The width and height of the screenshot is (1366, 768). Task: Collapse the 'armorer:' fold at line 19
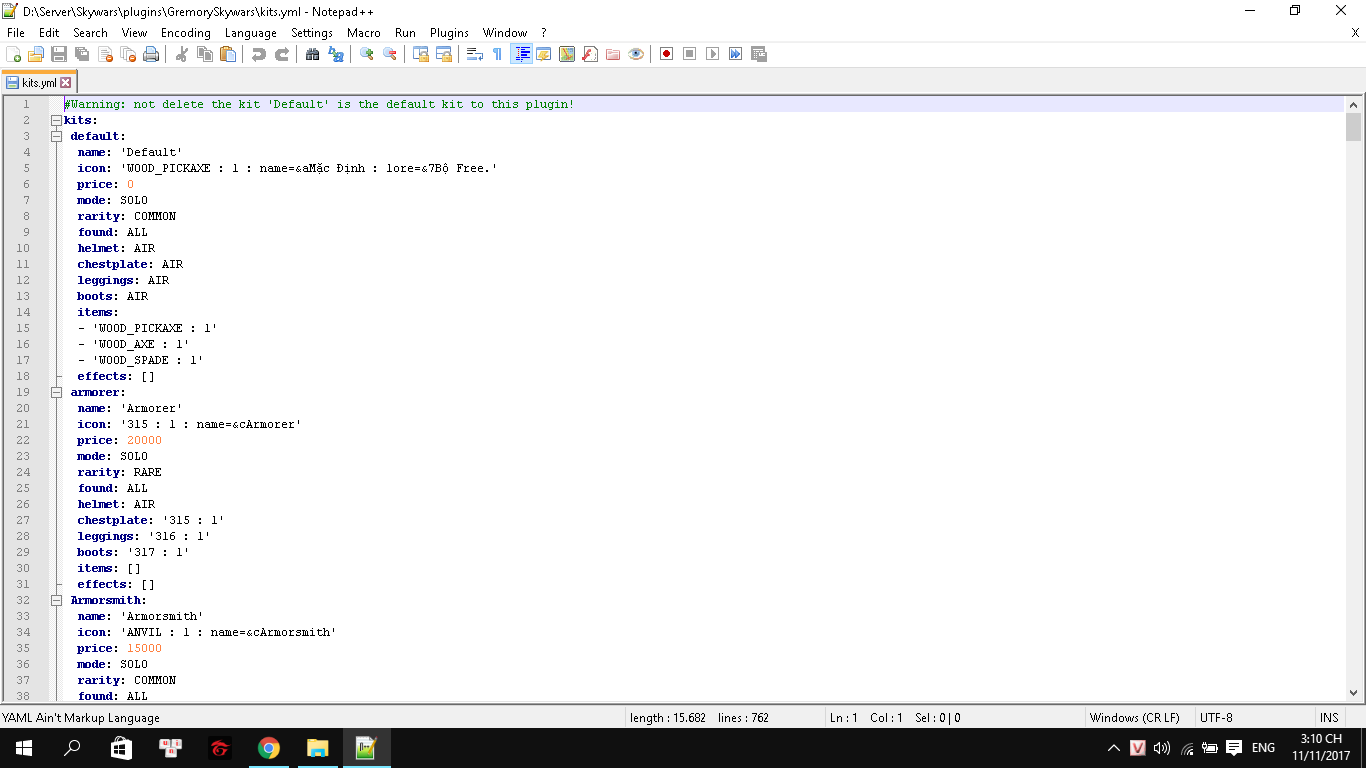[57, 392]
